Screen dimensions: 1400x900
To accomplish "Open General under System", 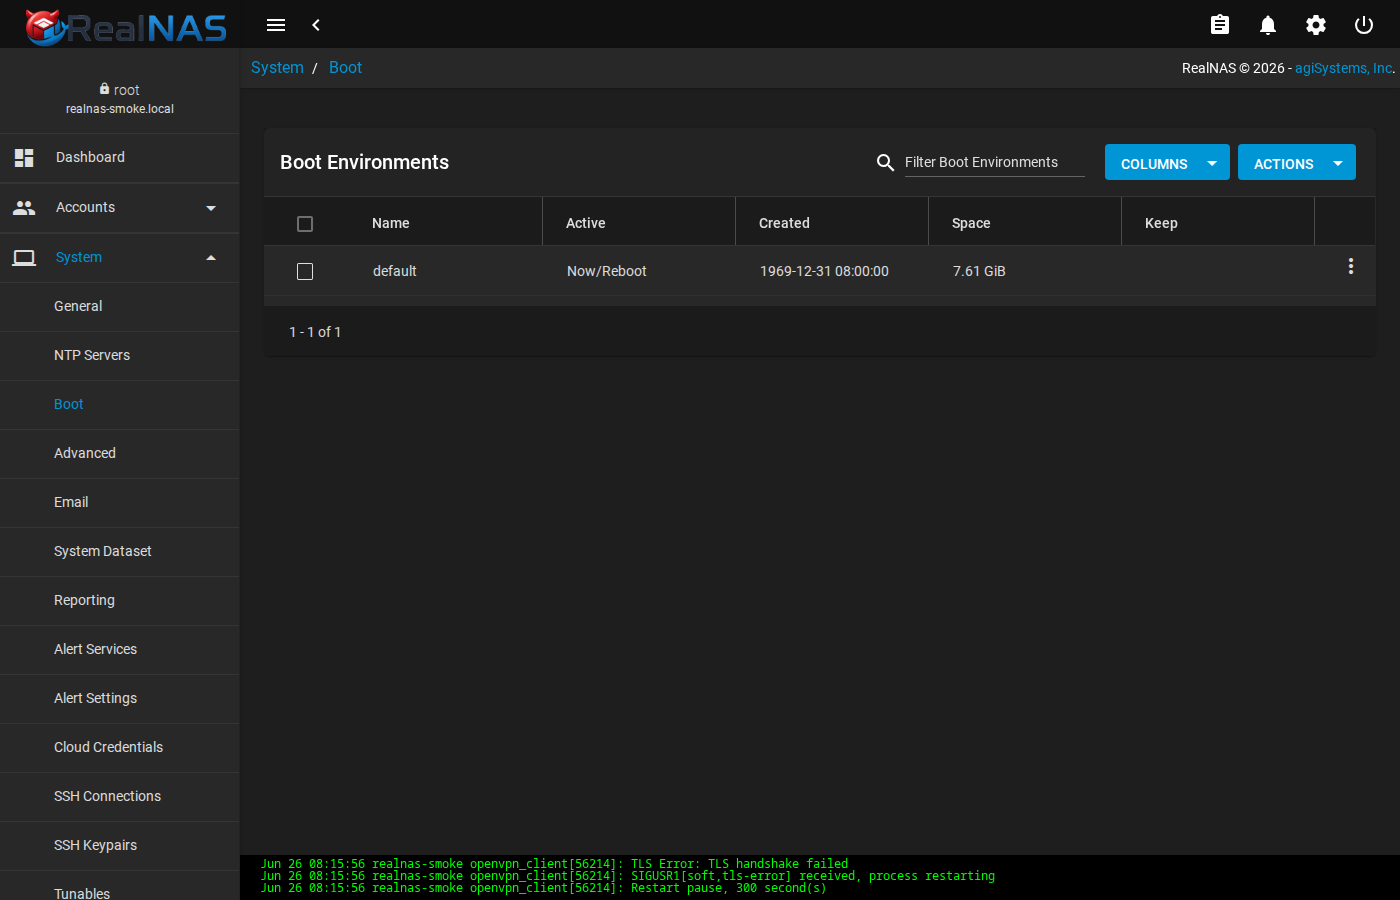I will click(x=120, y=307).
